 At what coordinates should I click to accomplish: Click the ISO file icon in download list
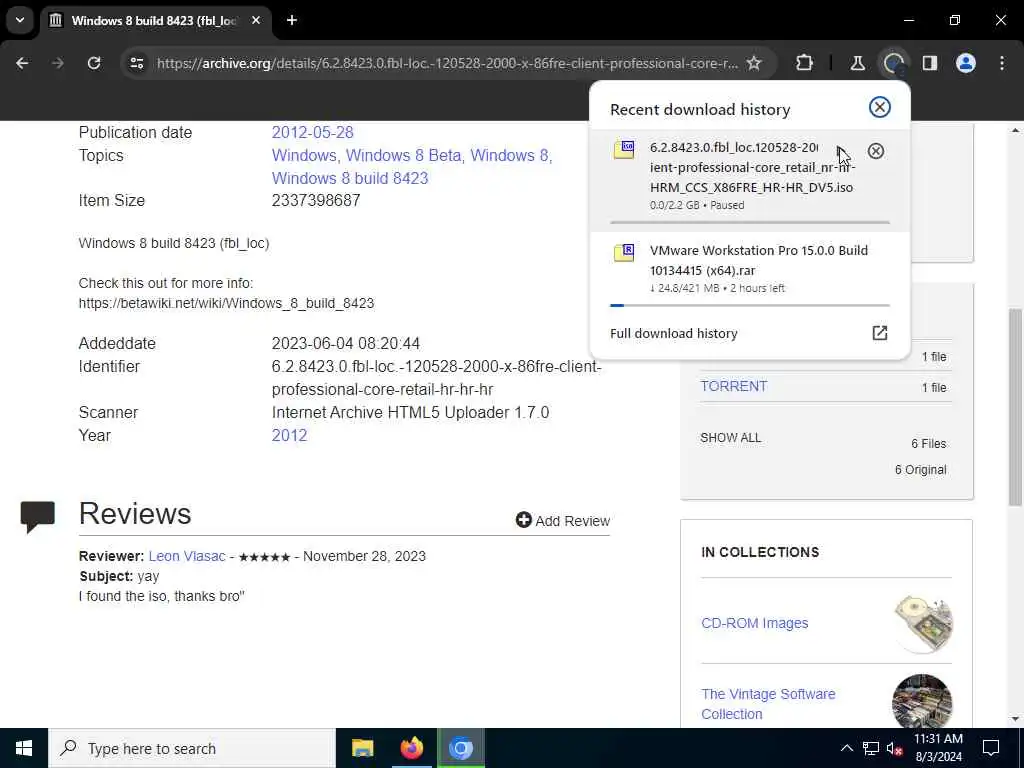(x=624, y=150)
